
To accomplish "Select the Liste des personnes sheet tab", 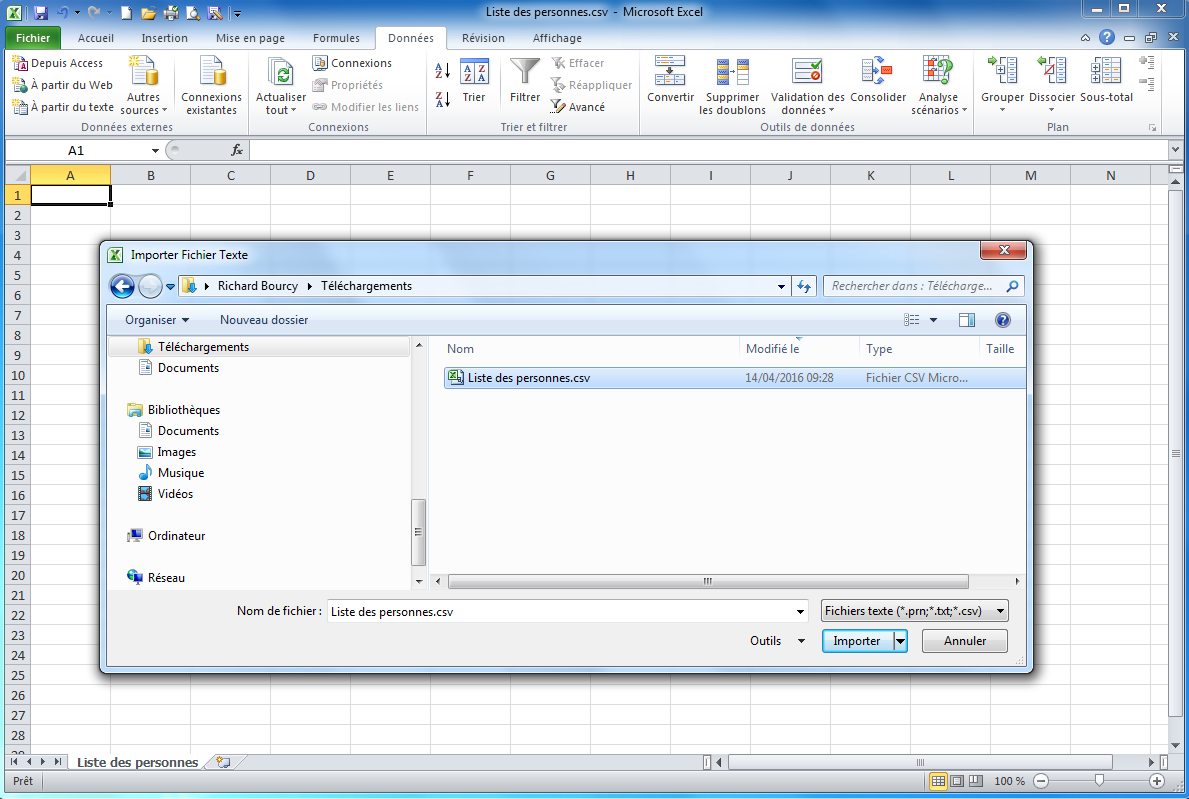I will click(x=137, y=762).
